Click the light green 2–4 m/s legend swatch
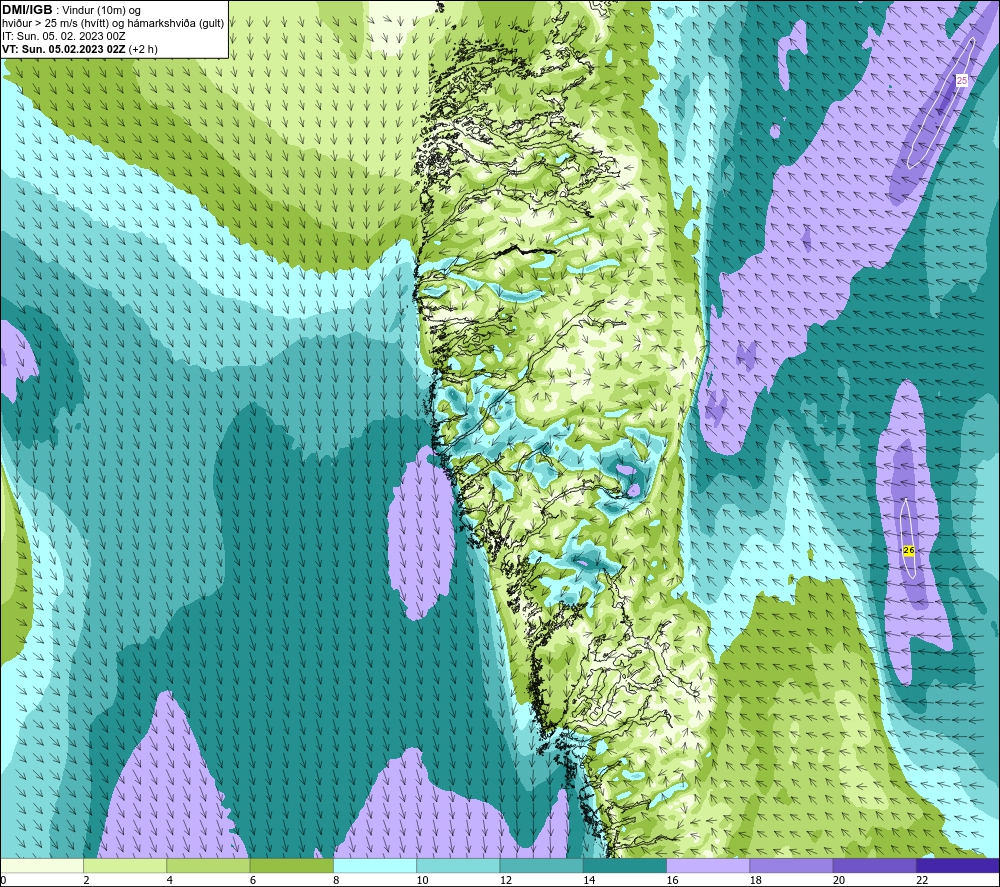The width and height of the screenshot is (1000, 887). 125,865
